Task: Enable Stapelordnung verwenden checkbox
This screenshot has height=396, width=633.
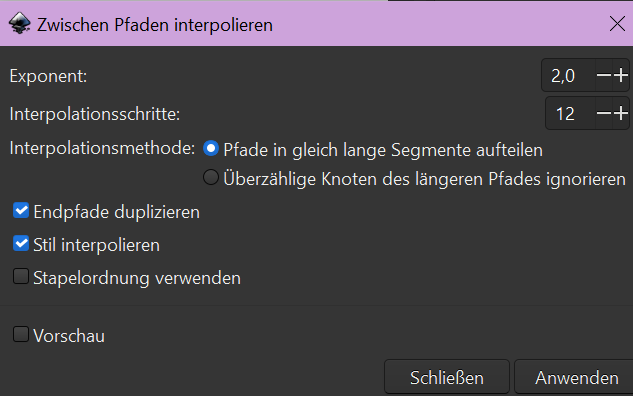Action: click(21, 277)
